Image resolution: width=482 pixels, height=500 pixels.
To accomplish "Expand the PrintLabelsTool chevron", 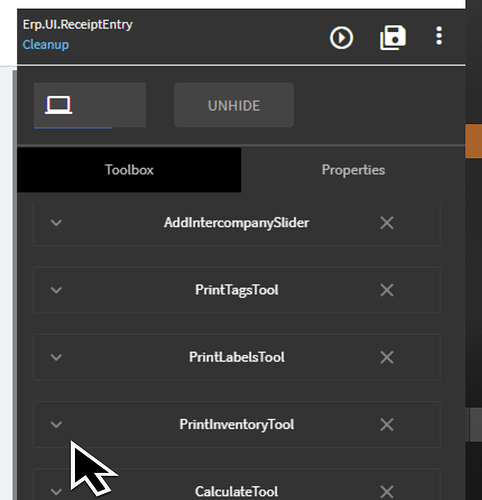I will click(x=56, y=357).
